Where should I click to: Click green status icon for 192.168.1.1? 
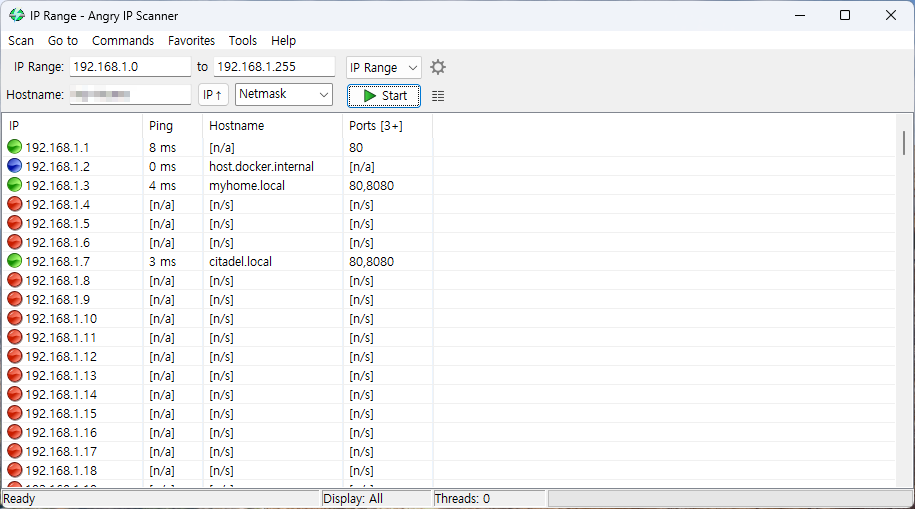pyautogui.click(x=15, y=148)
